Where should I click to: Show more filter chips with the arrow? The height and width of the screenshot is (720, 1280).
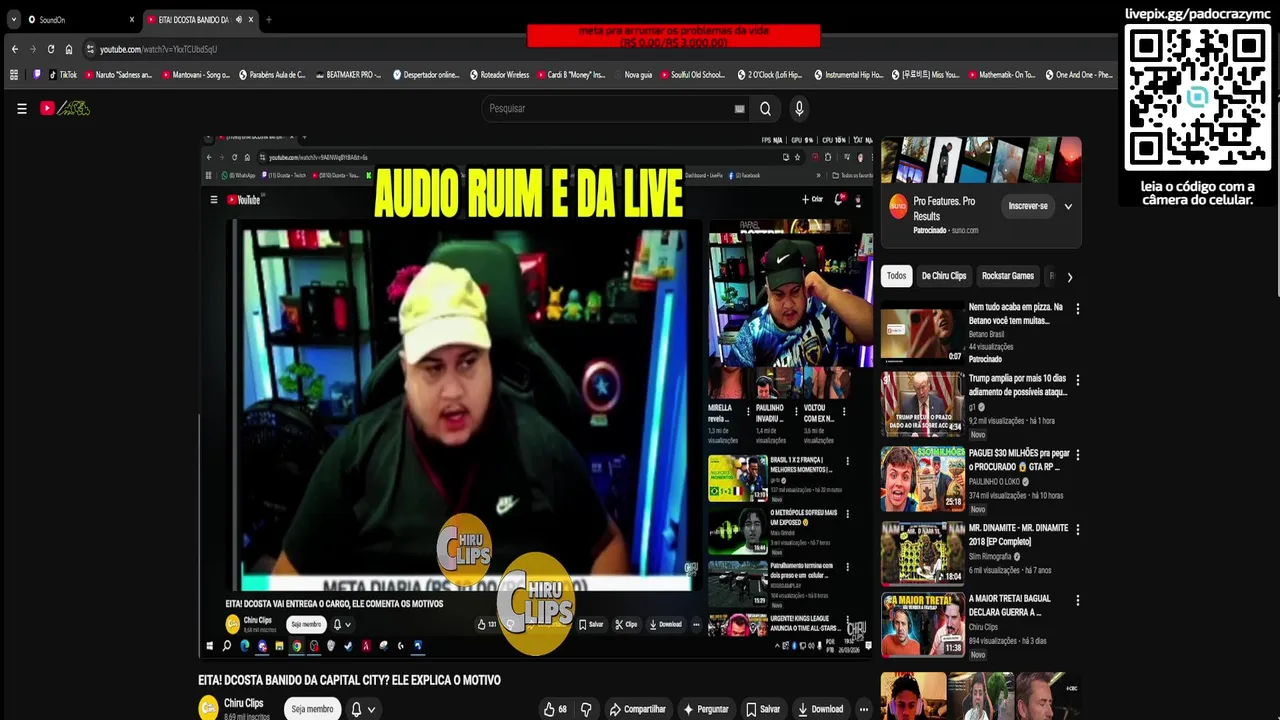[1069, 277]
